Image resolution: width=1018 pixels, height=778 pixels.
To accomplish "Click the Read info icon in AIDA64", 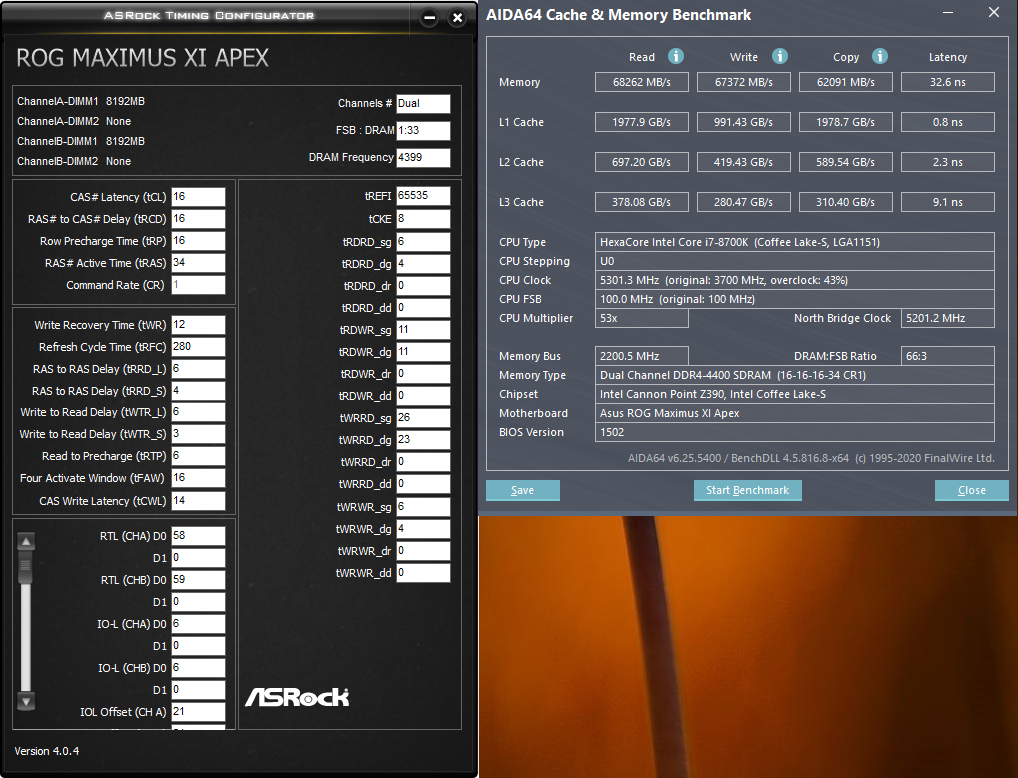I will [676, 56].
